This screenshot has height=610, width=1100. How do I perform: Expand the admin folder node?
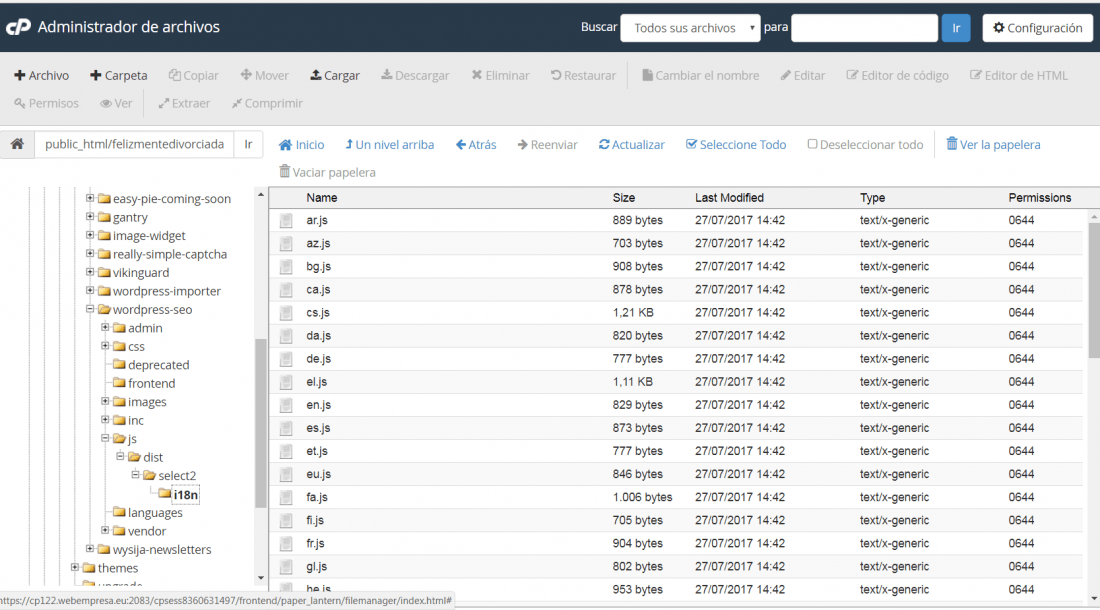pyautogui.click(x=105, y=327)
